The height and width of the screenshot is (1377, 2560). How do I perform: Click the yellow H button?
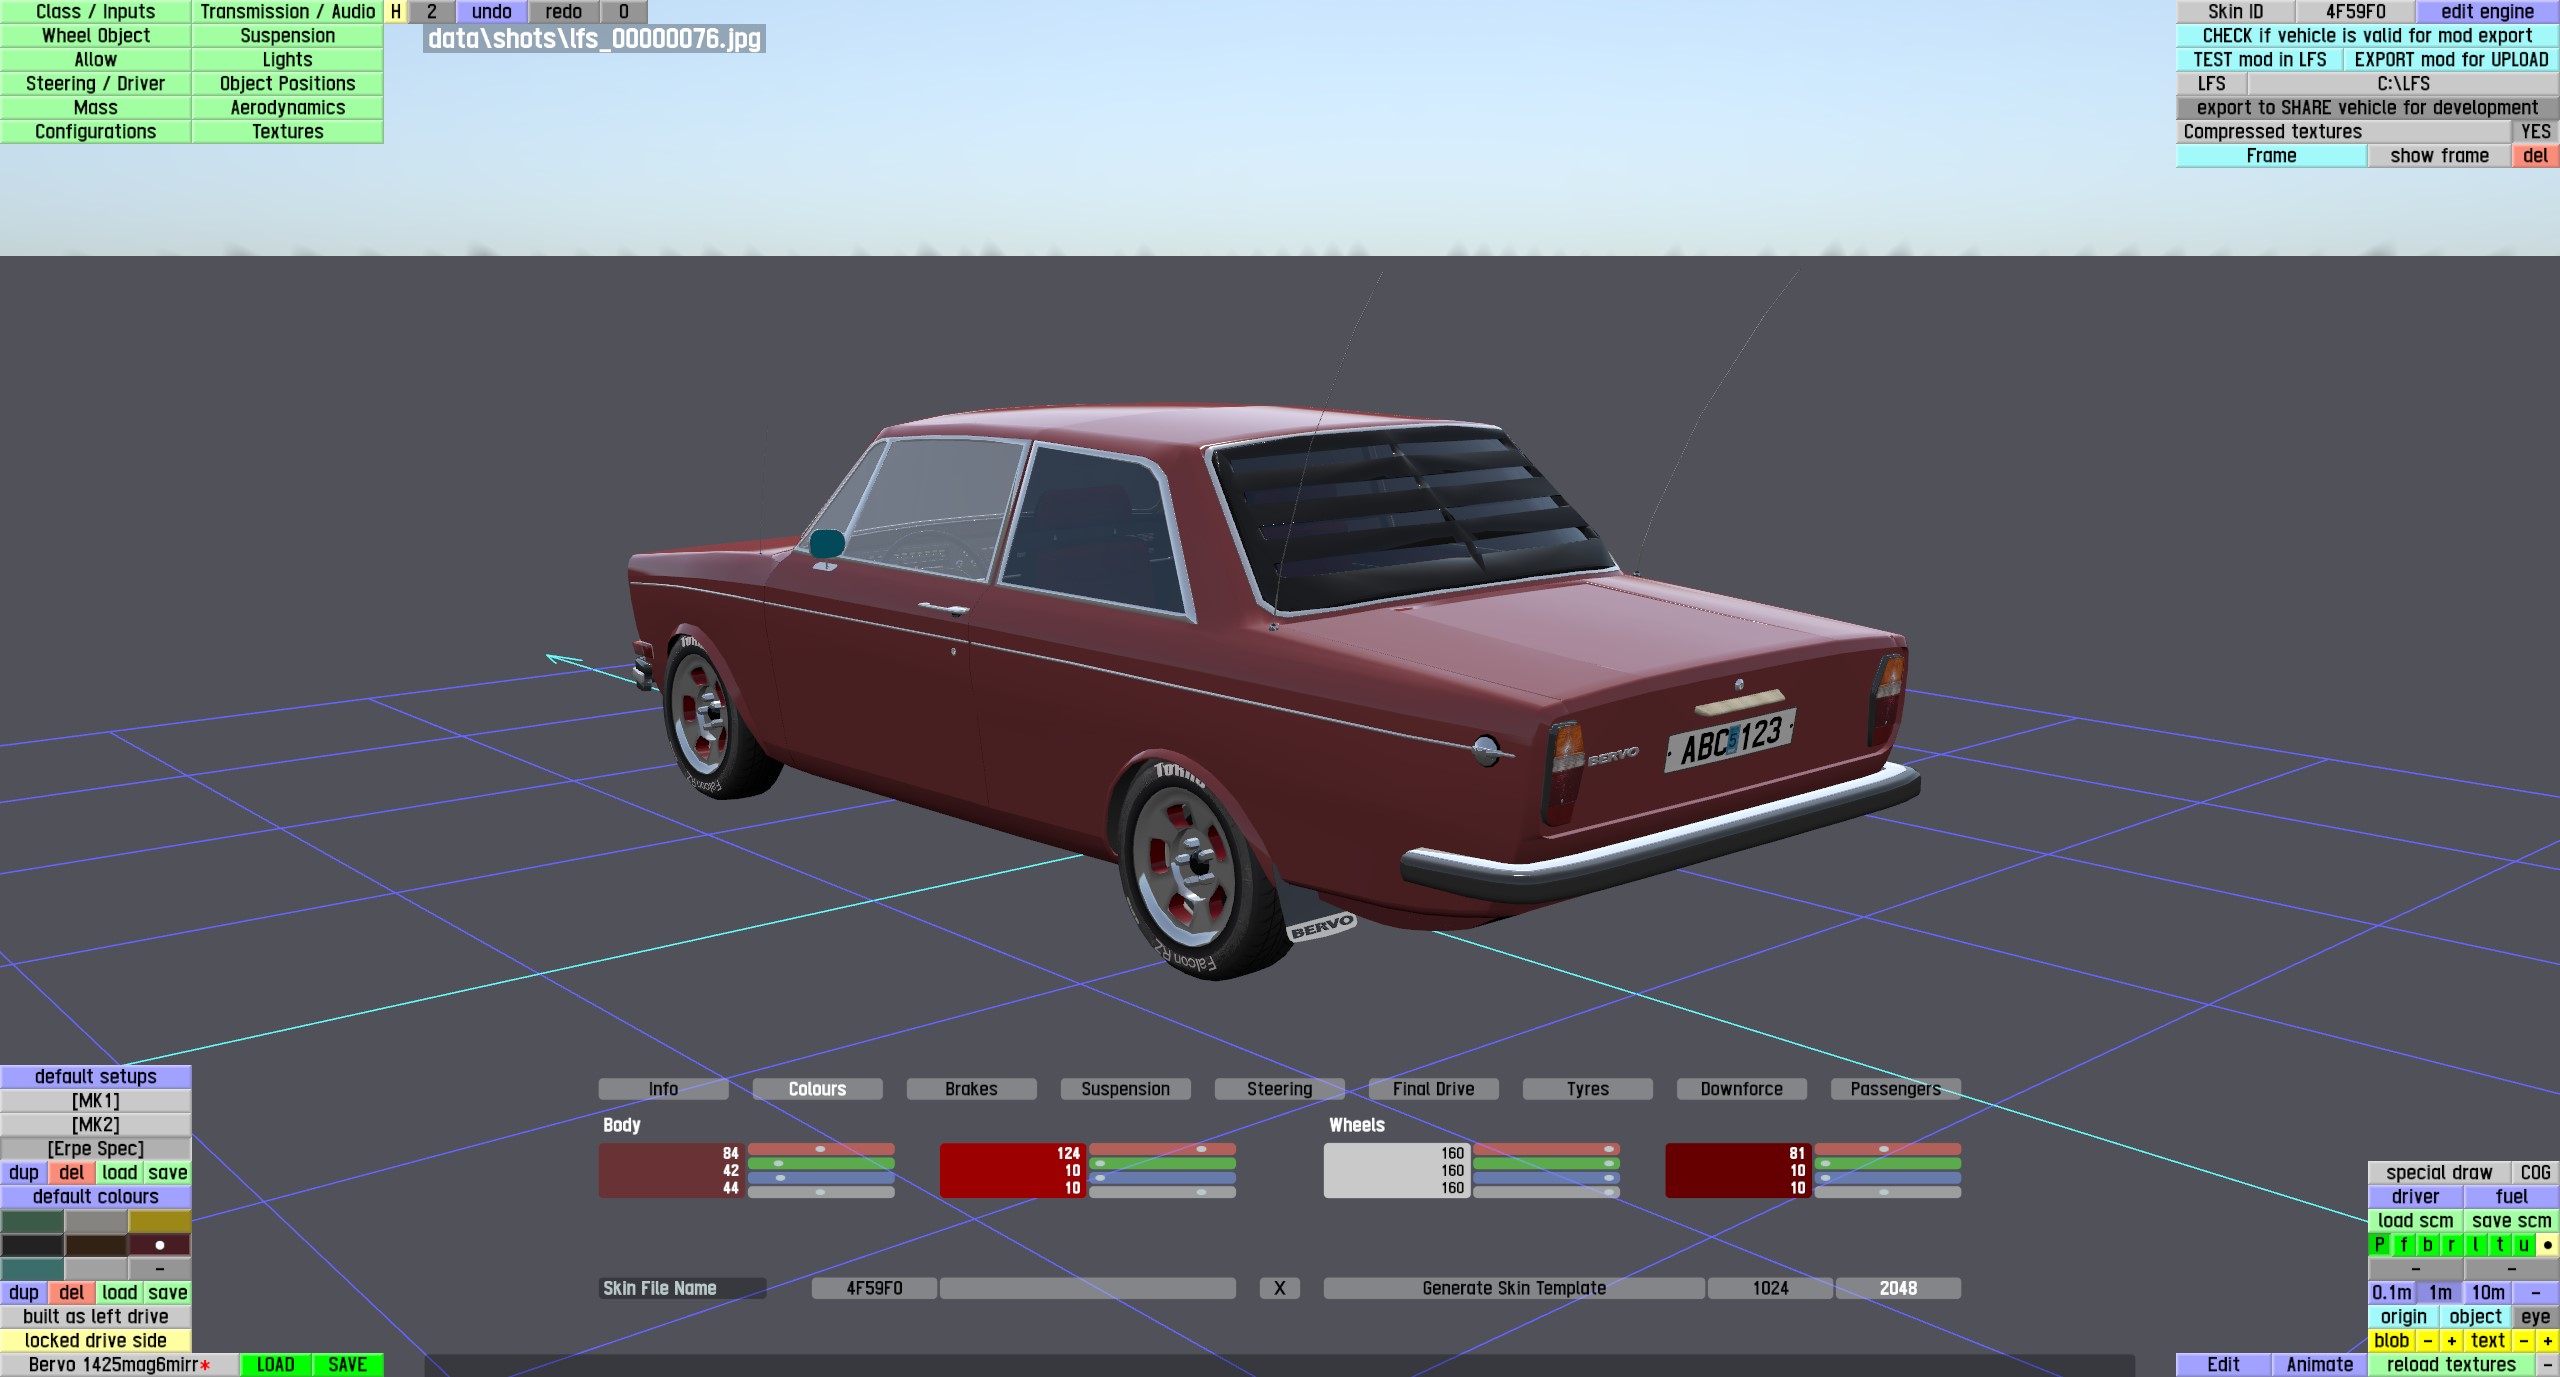[x=396, y=12]
